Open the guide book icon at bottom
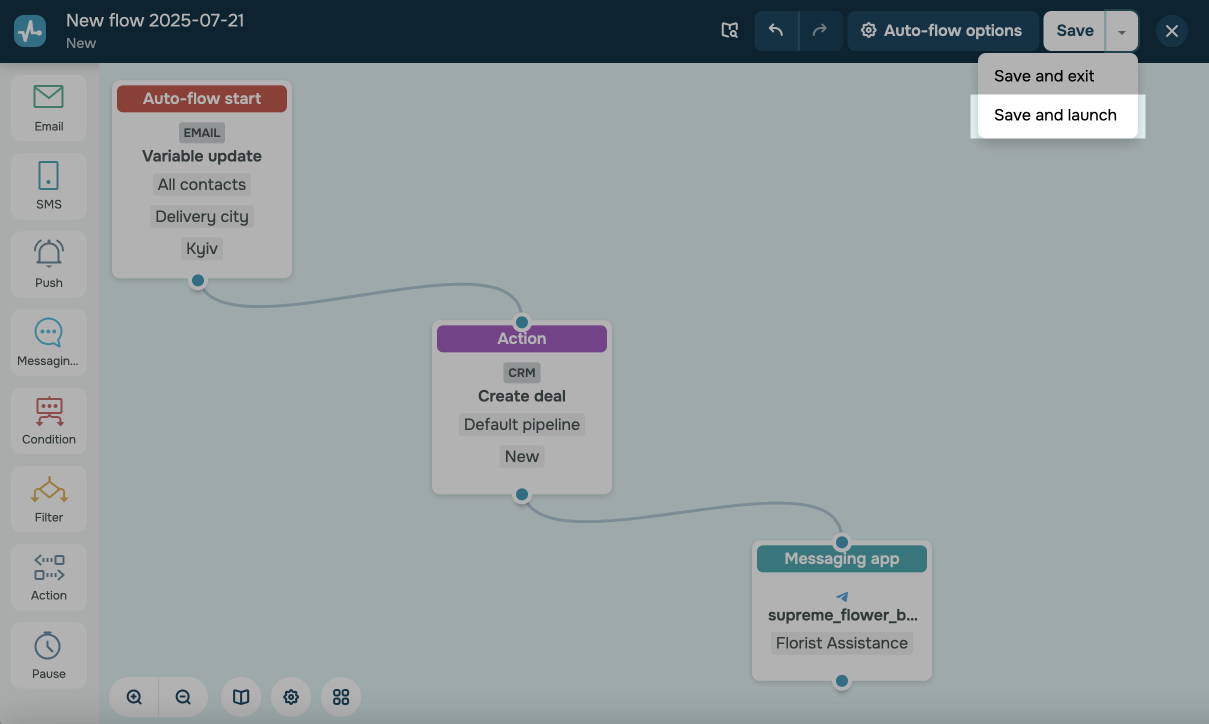The height and width of the screenshot is (724, 1209). pos(241,697)
